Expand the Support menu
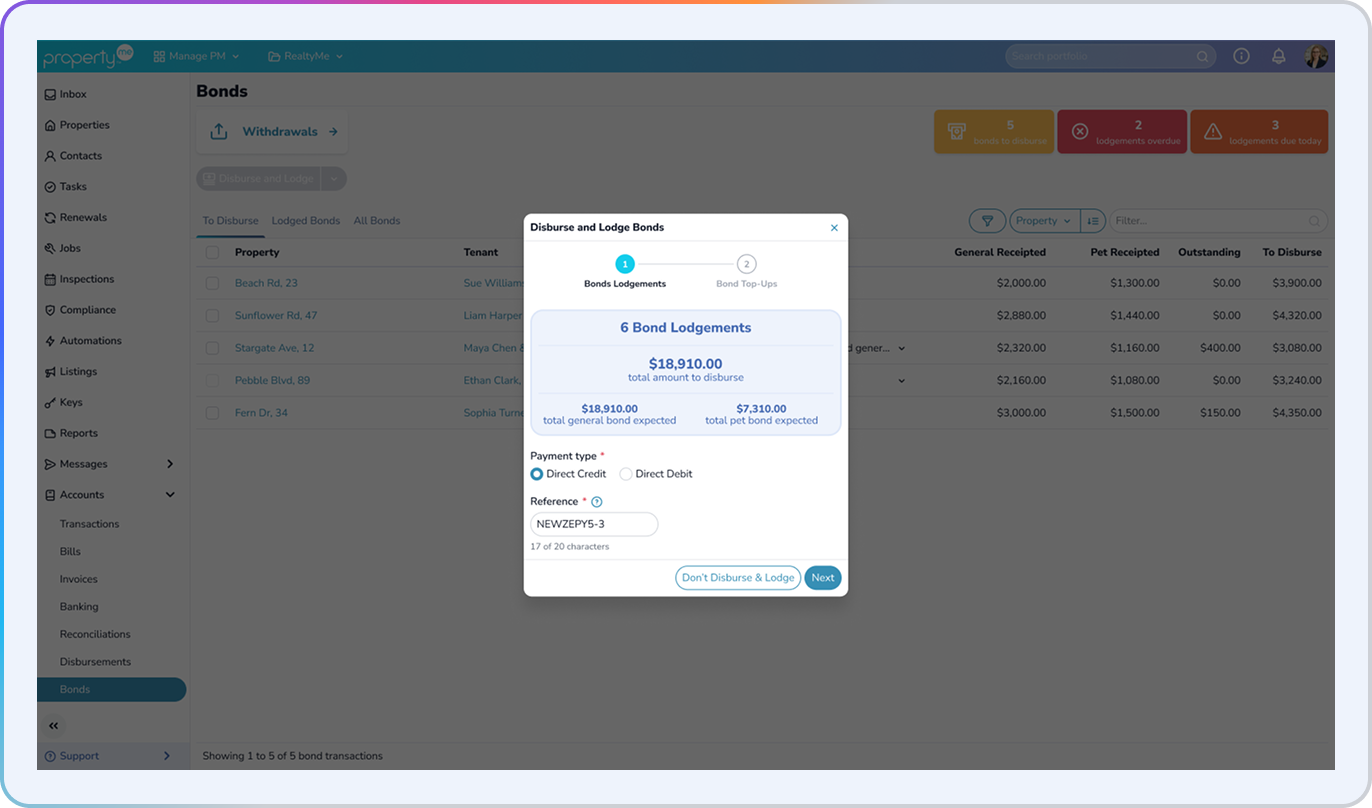 (x=167, y=756)
